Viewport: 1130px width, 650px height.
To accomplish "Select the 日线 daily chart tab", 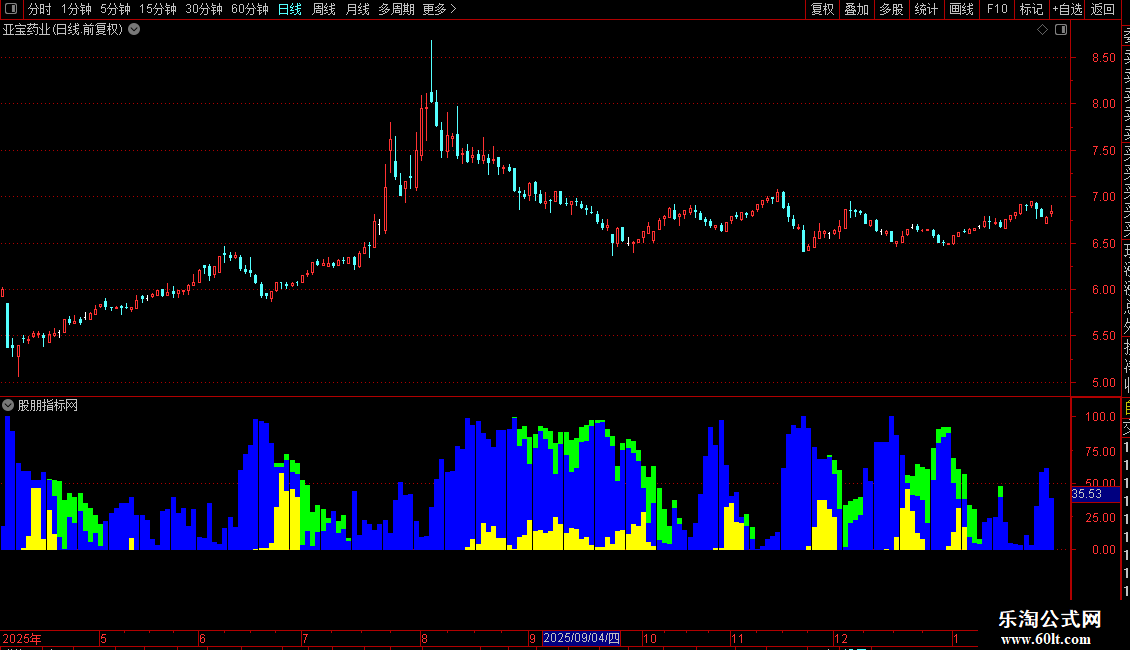I will (290, 9).
